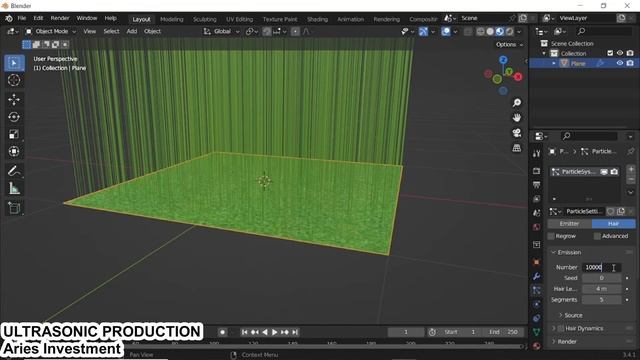This screenshot has height=360, width=640.
Task: Toggle particle system viewport display icon
Action: [x=604, y=172]
